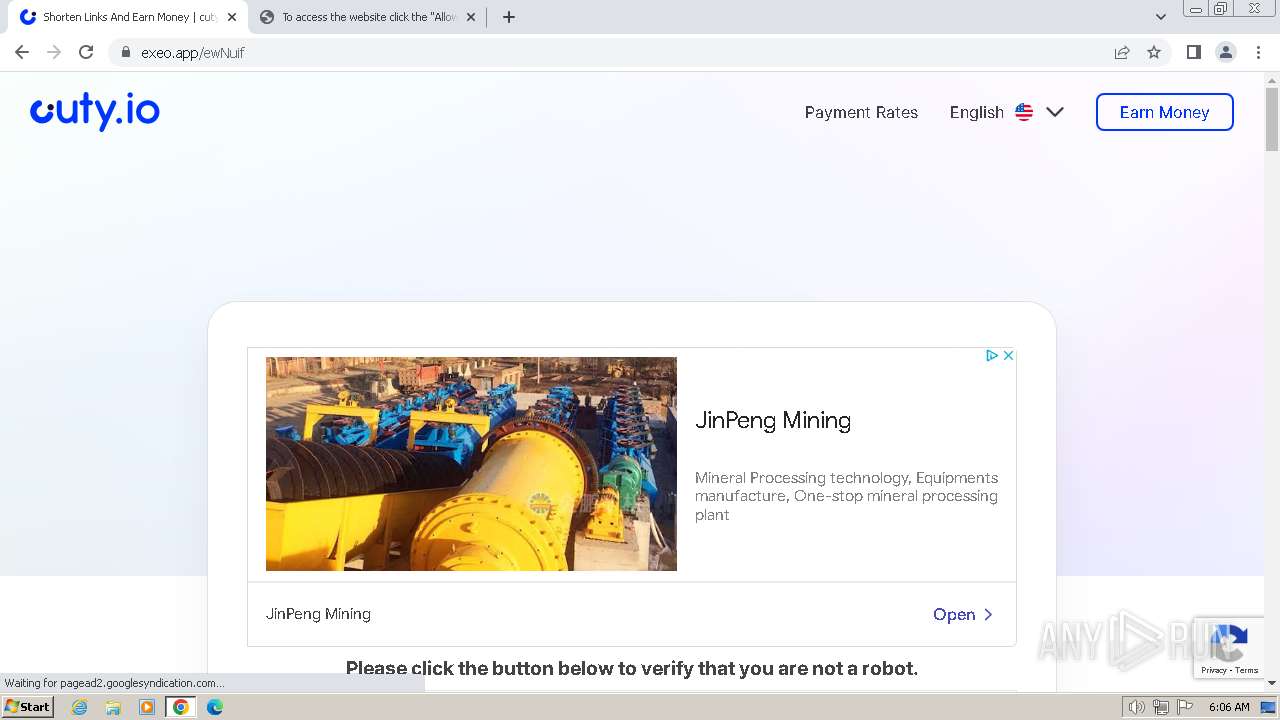The image size is (1280, 720).
Task: Close the 'To access the website' tab
Action: click(x=471, y=17)
